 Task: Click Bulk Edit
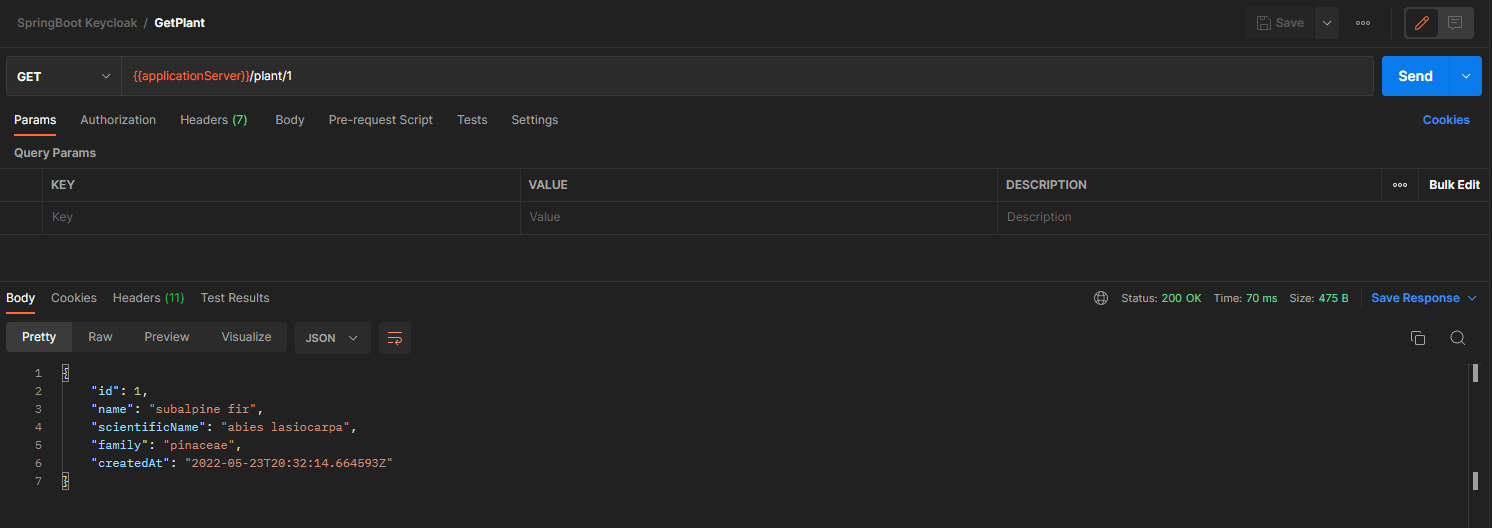[x=1454, y=185]
